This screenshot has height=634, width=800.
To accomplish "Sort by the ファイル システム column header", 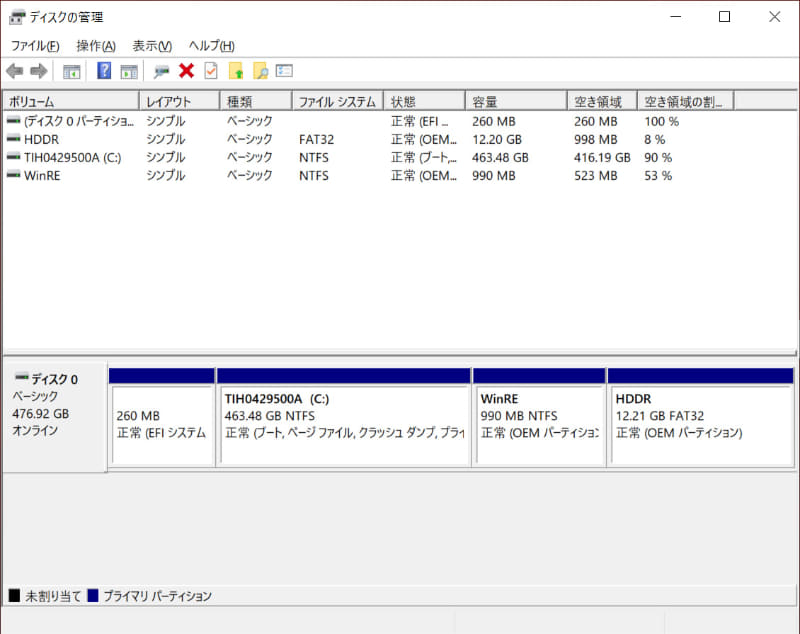I will (338, 102).
